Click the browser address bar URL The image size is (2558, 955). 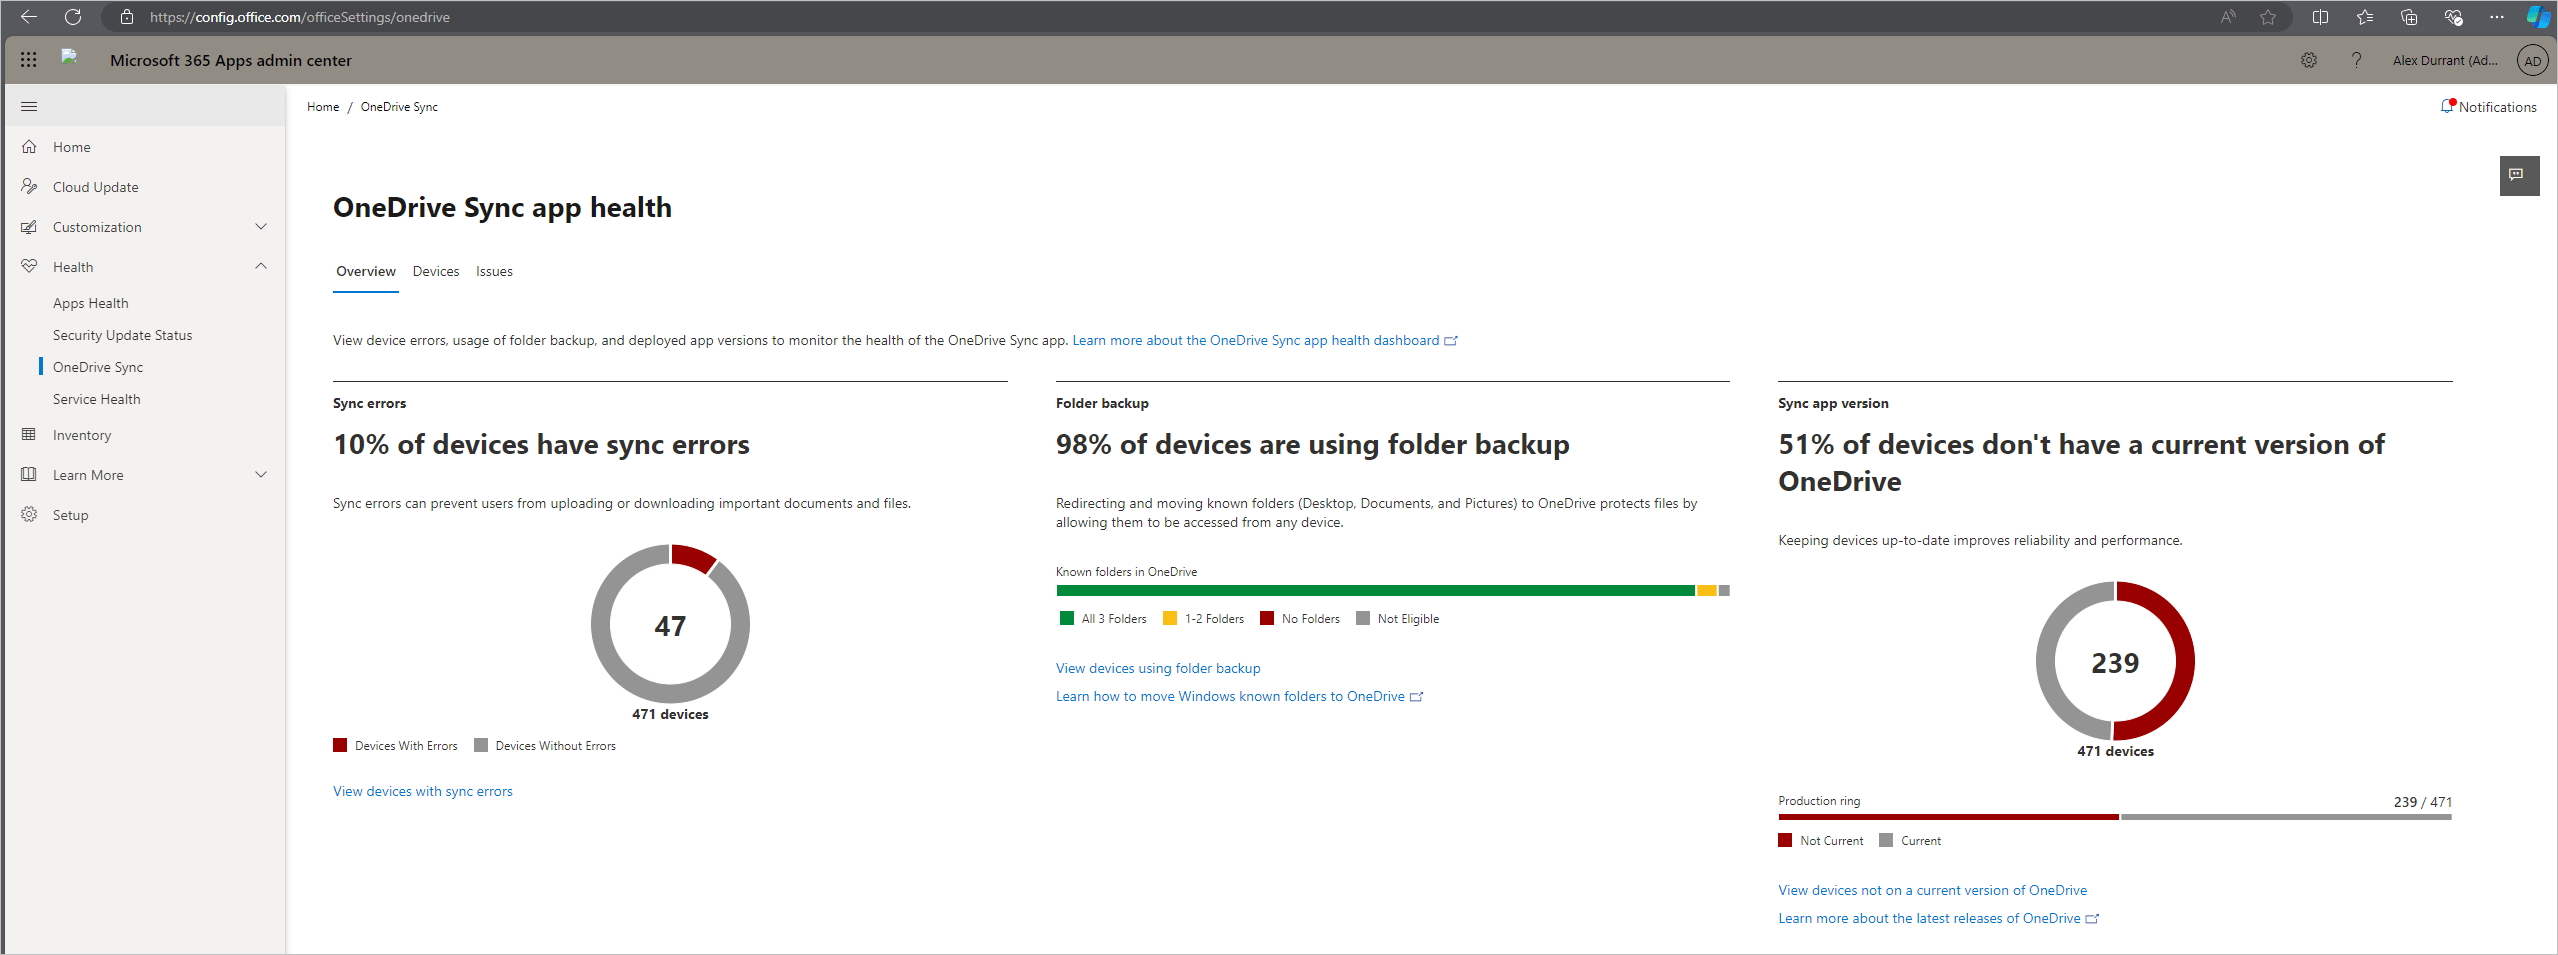(x=300, y=17)
